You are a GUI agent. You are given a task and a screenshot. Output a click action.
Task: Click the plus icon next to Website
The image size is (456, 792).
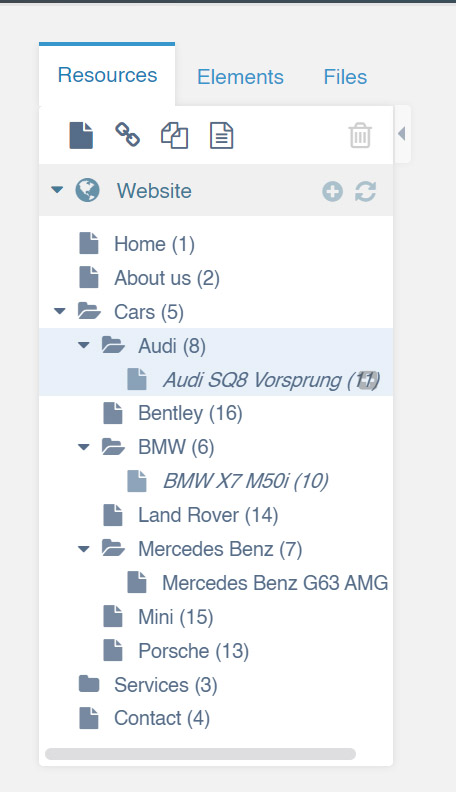point(332,191)
